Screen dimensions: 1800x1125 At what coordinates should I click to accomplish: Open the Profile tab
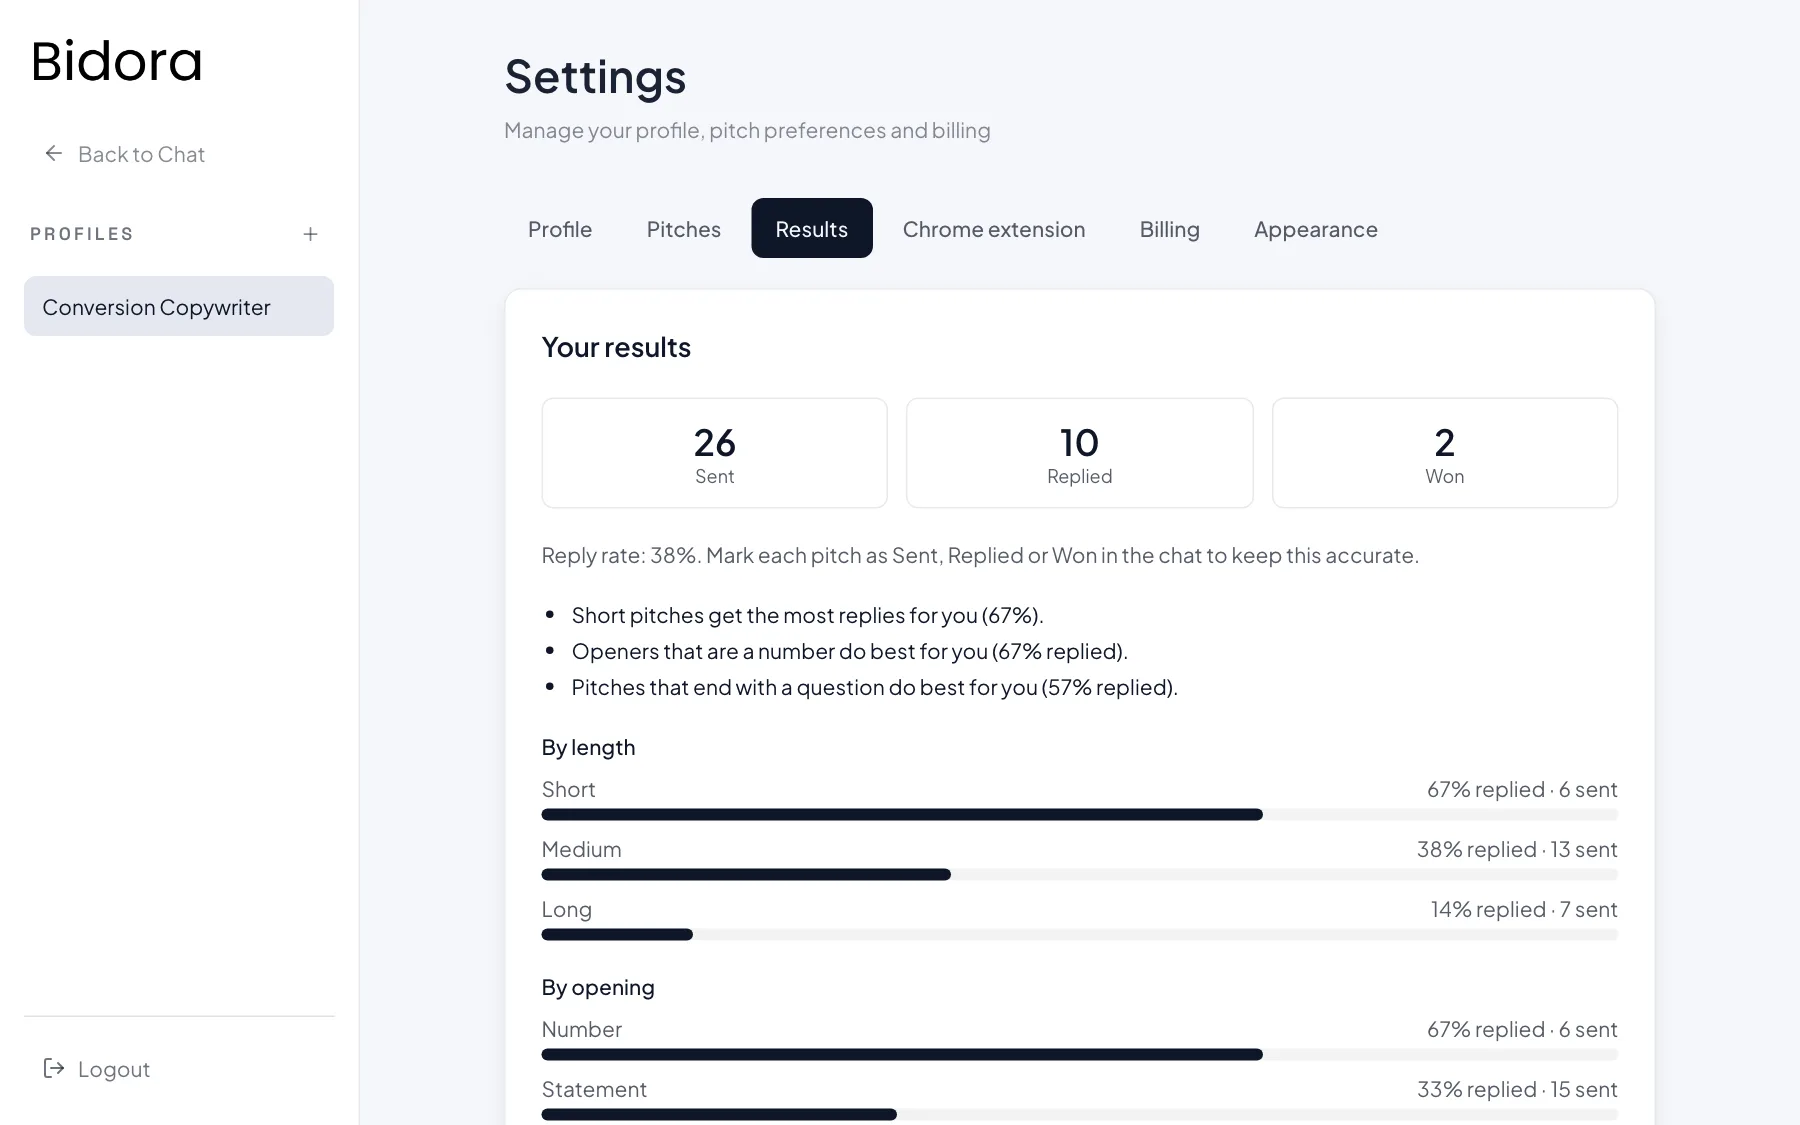pyautogui.click(x=560, y=229)
